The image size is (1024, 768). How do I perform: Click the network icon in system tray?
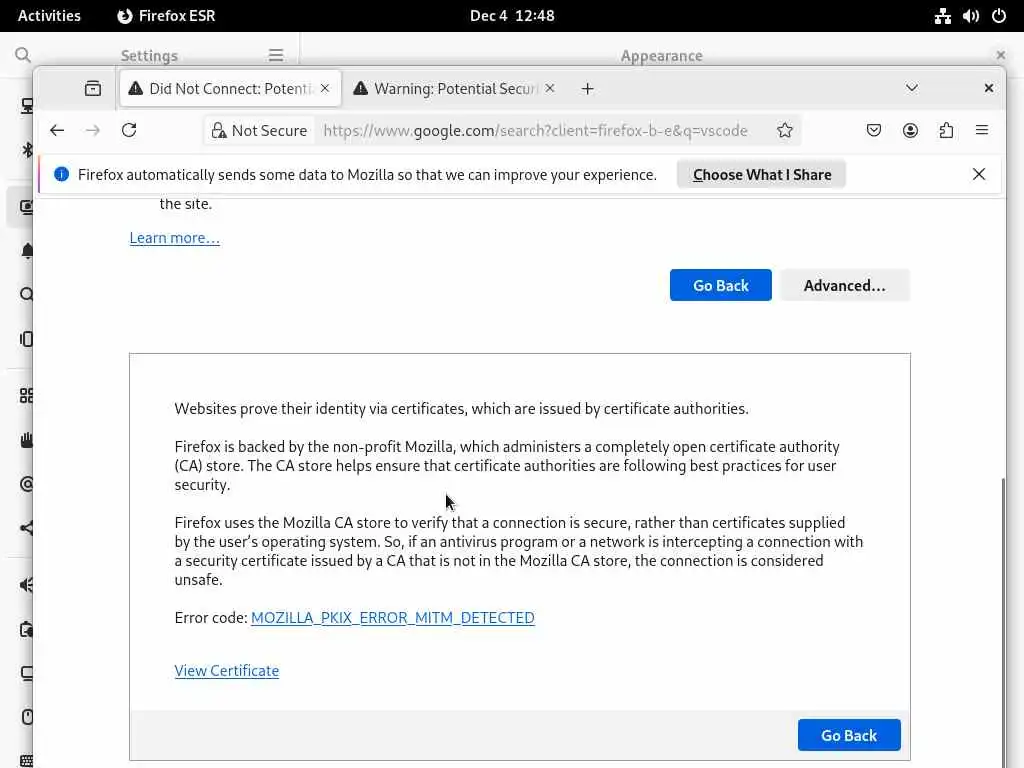(x=942, y=16)
